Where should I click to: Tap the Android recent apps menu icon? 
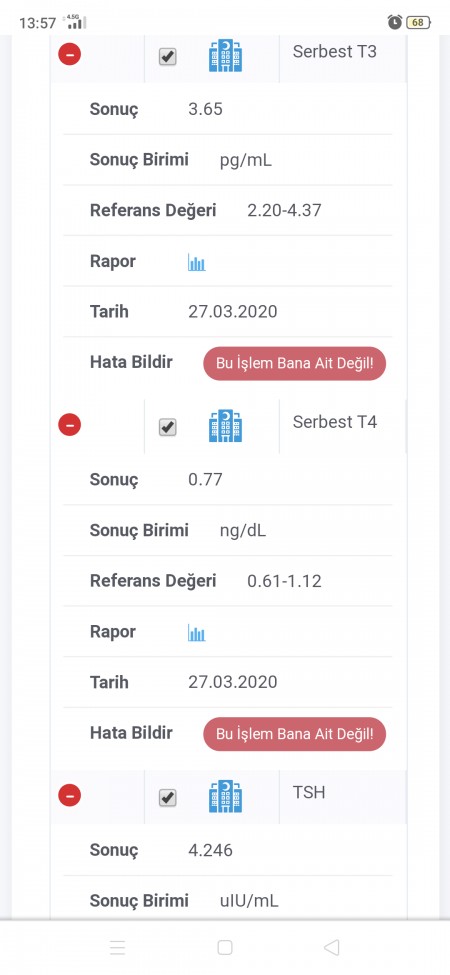(117, 947)
